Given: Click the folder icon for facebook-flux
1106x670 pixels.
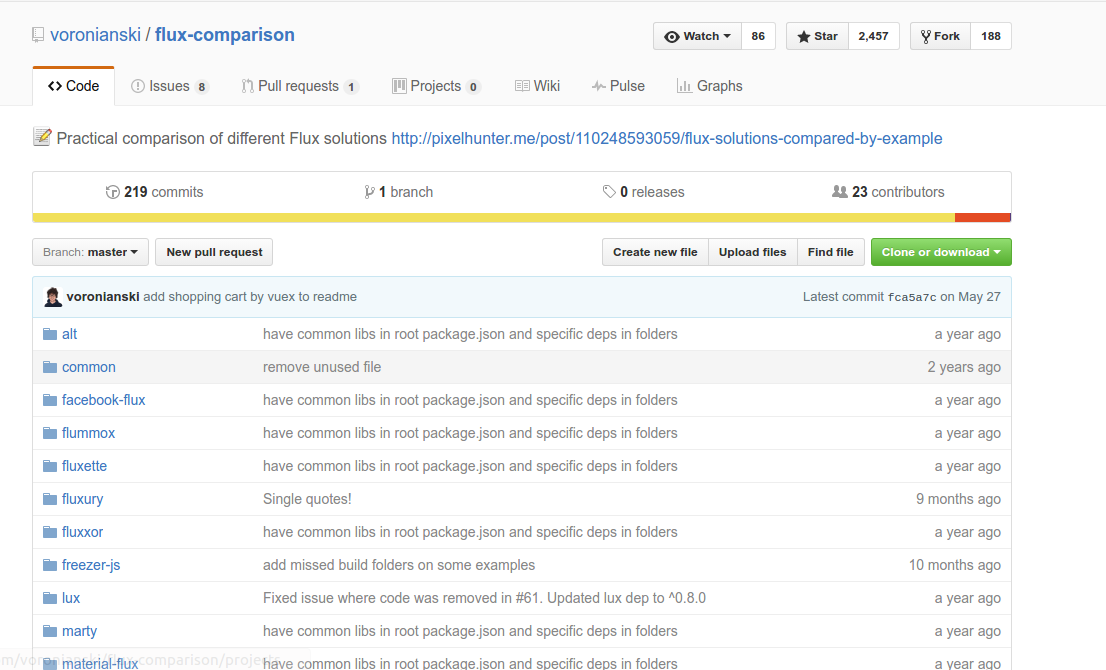Looking at the screenshot, I should pyautogui.click(x=49, y=401).
